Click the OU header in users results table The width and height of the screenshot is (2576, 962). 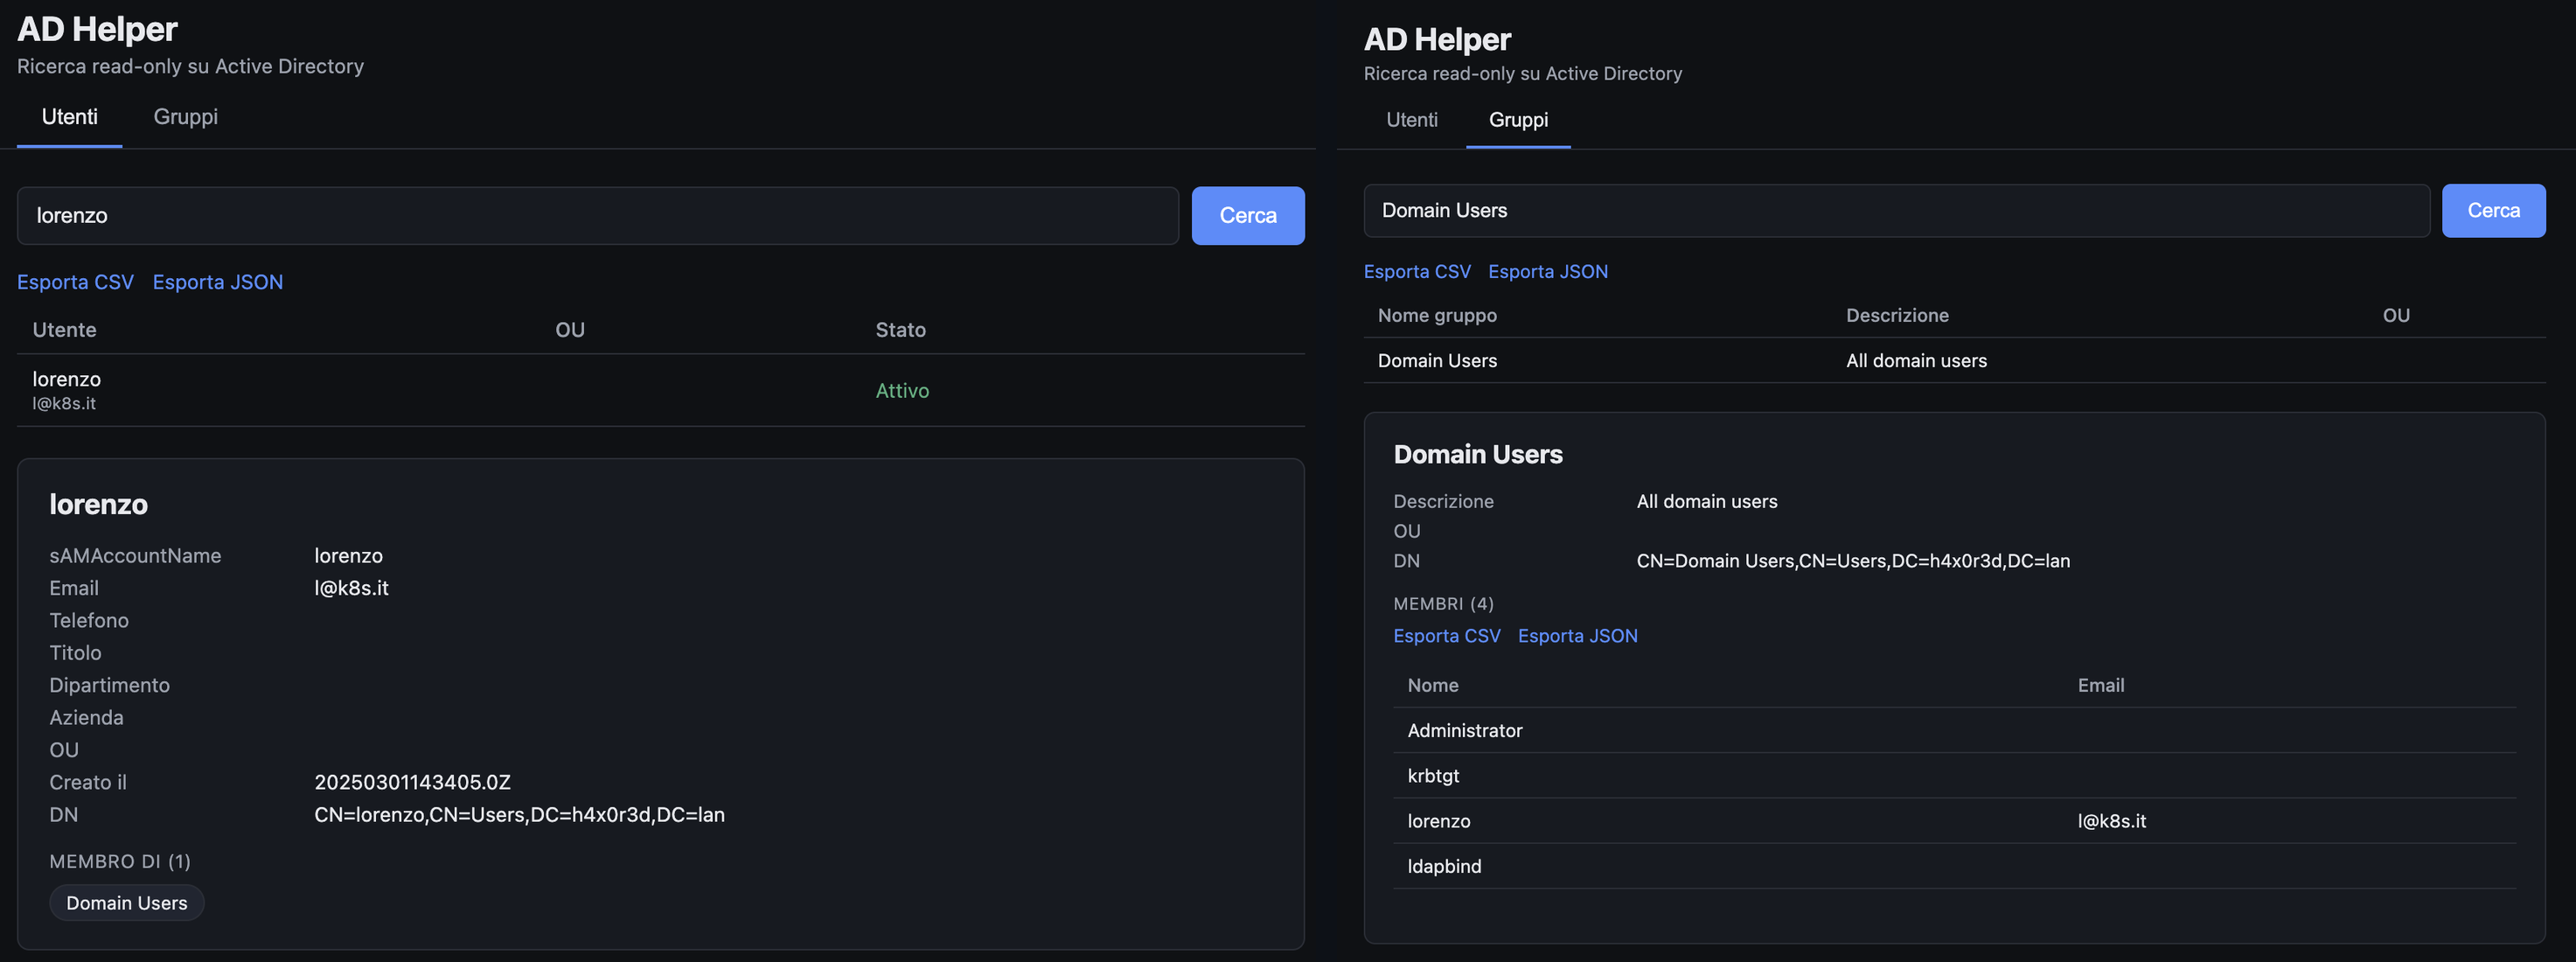pos(570,330)
